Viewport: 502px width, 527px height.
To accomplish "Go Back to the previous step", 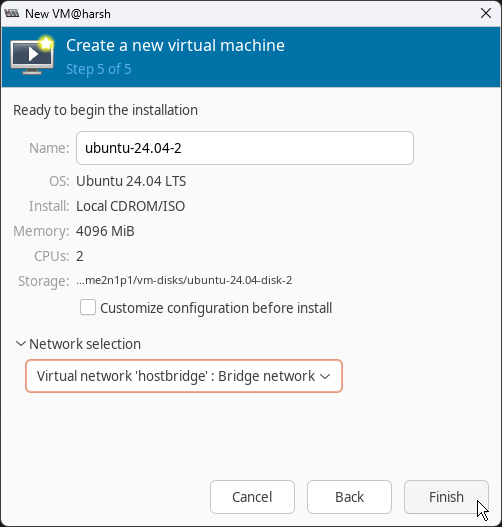I will [x=349, y=497].
